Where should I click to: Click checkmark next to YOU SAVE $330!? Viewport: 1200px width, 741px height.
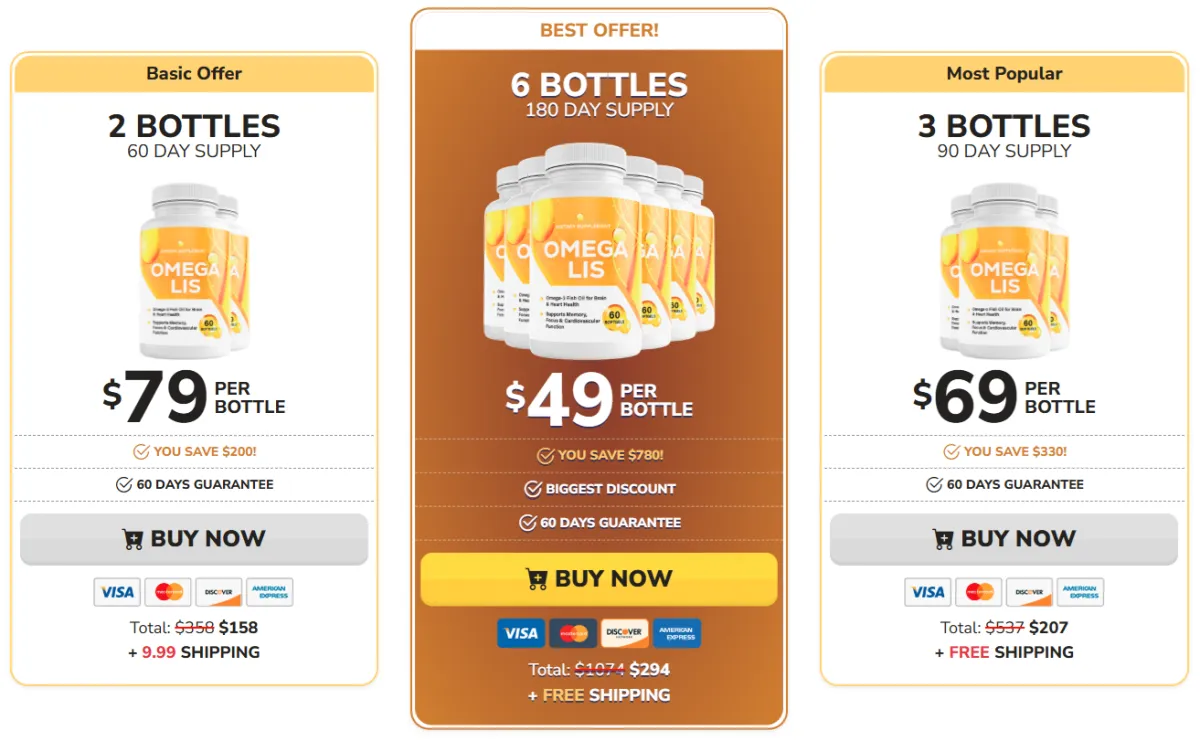tap(951, 452)
